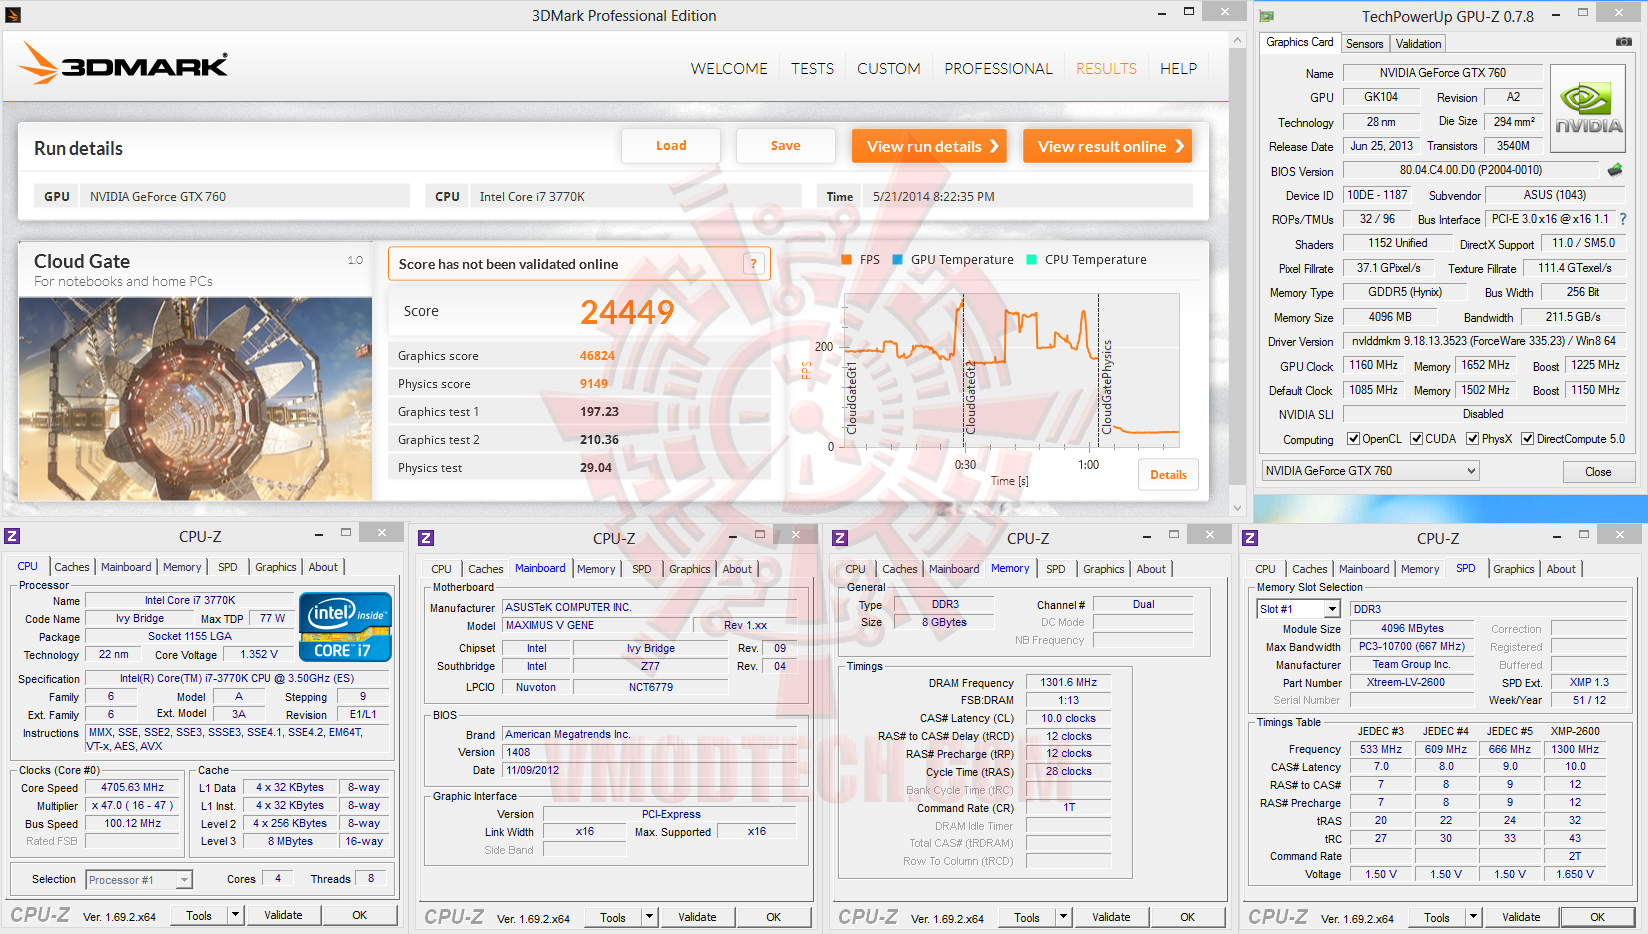The height and width of the screenshot is (934, 1648).
Task: Click OK in the CPU-Z Motherboard window
Action: [x=774, y=917]
